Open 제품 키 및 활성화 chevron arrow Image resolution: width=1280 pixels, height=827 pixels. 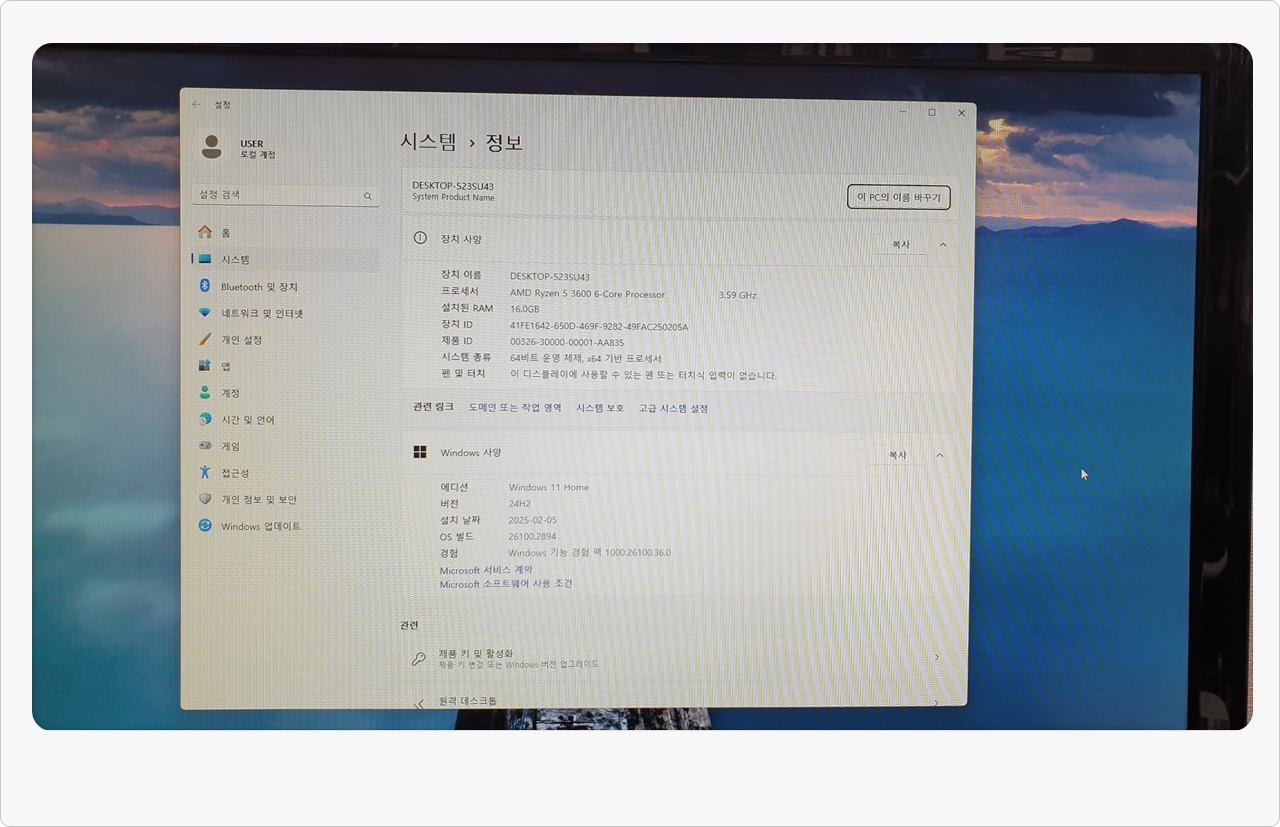(x=936, y=657)
